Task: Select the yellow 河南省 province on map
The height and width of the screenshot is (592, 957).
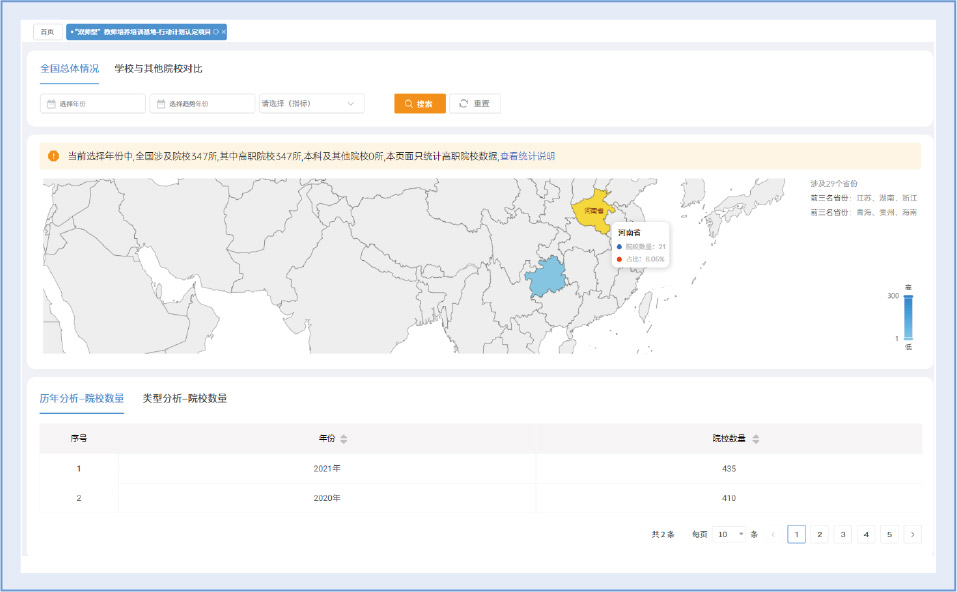Action: point(592,207)
